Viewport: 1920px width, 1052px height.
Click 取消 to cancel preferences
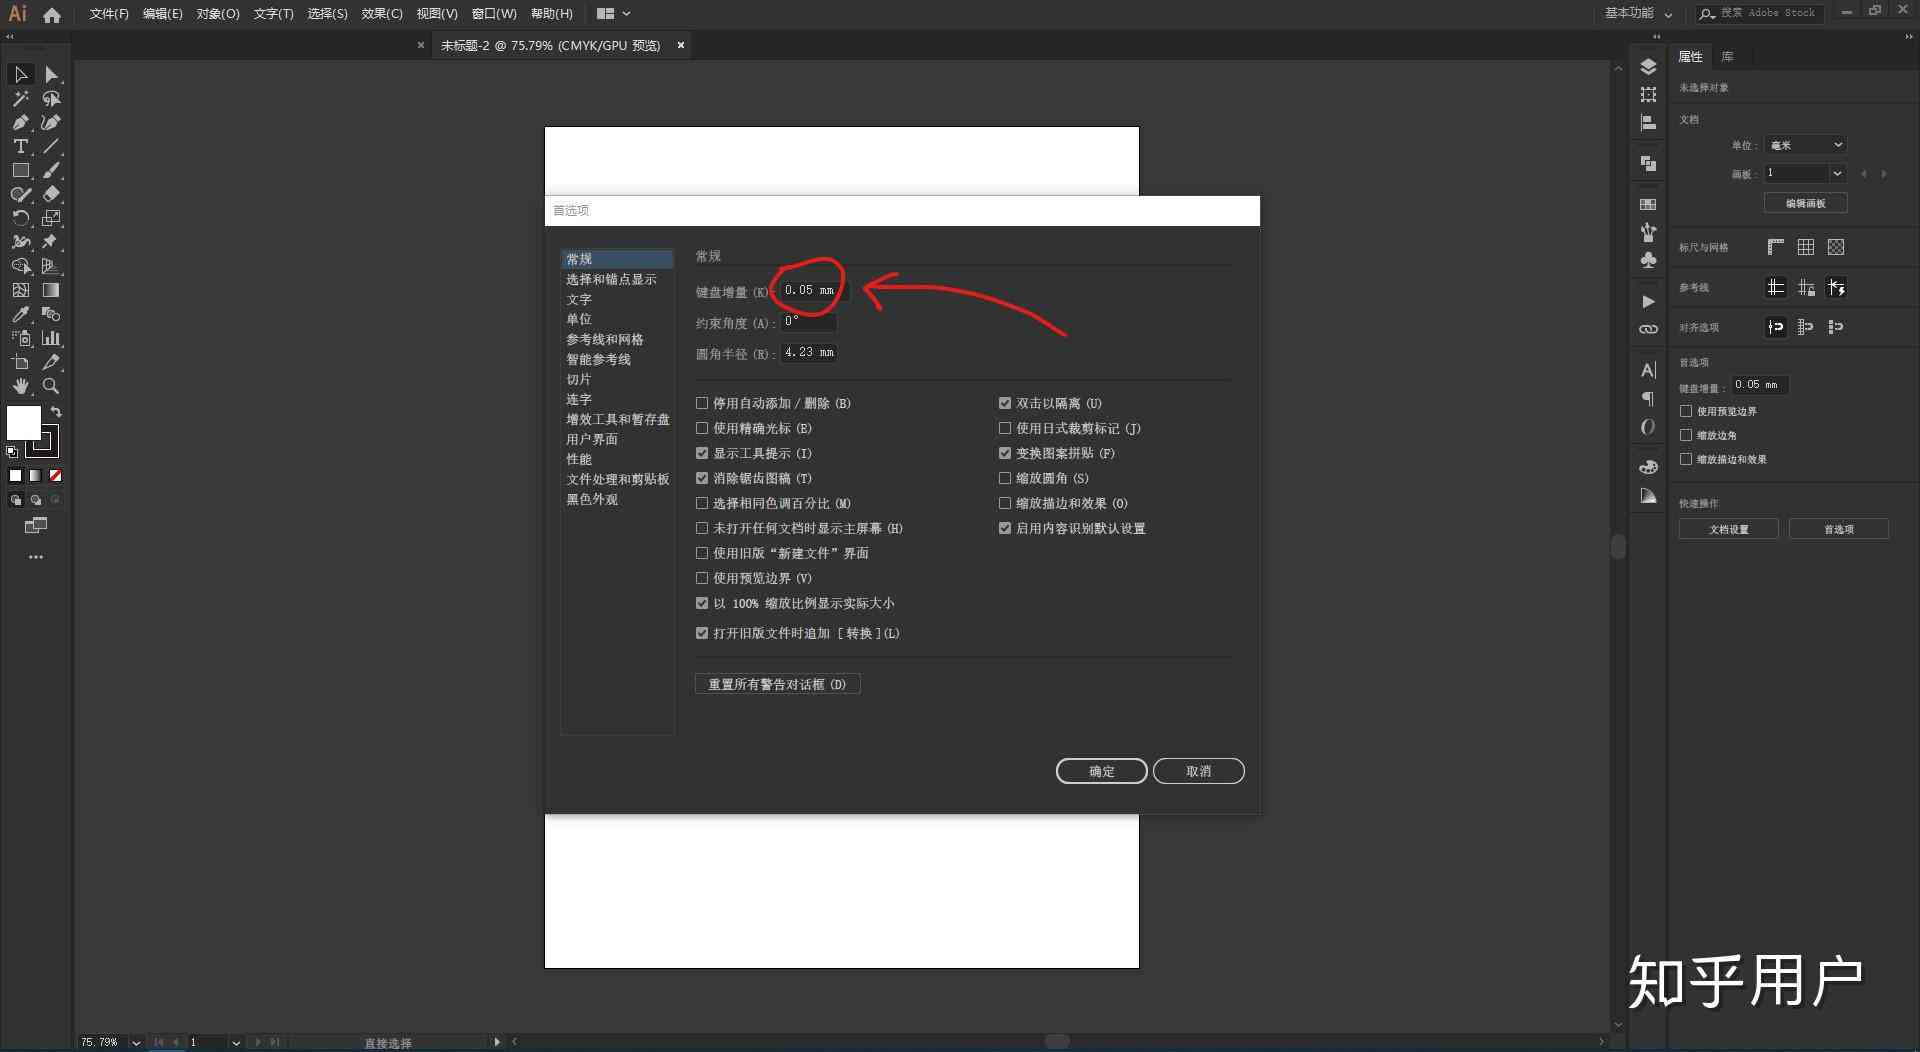1198,771
